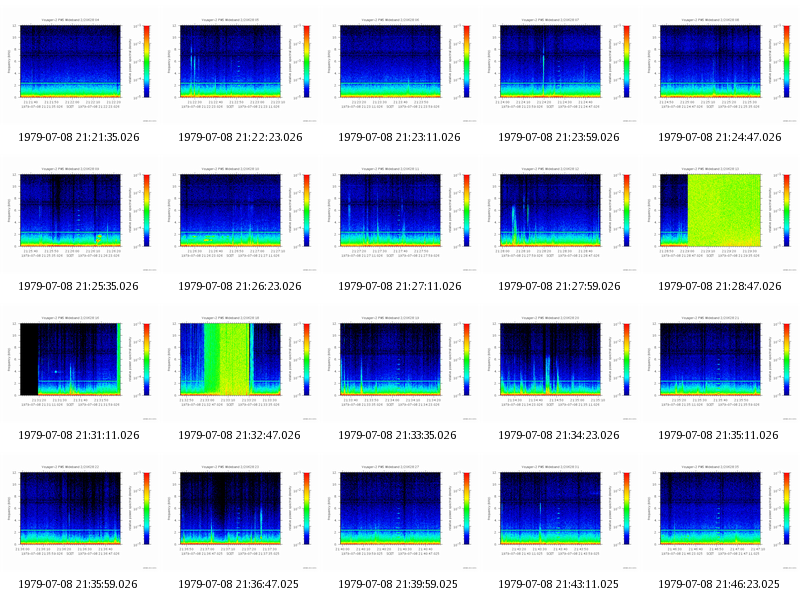Click the caption 1979-07-08 21:27:59.026
Screen dimensions: 800x596
[x=559, y=286]
